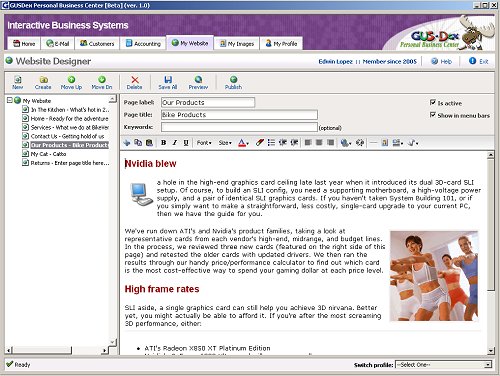This screenshot has width=500, height=376.
Task: Move the page down with Move Dn
Action: click(x=102, y=82)
